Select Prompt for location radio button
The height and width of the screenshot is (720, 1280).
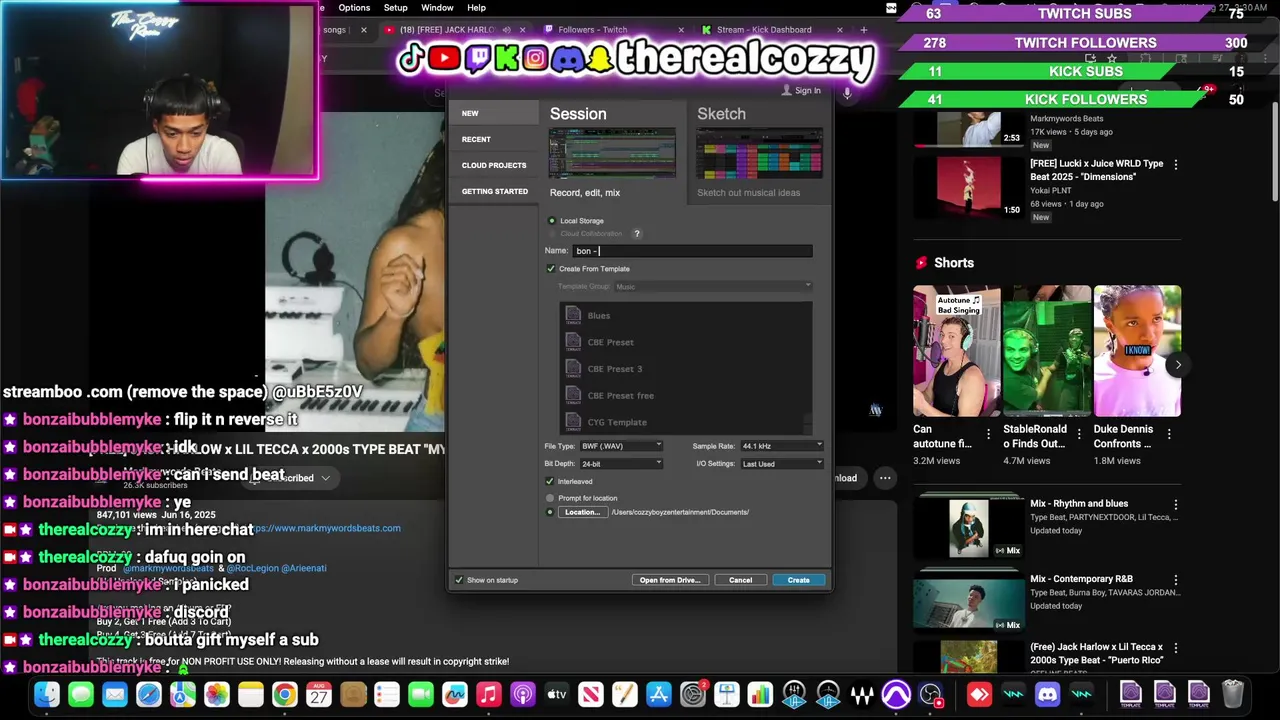pos(550,498)
